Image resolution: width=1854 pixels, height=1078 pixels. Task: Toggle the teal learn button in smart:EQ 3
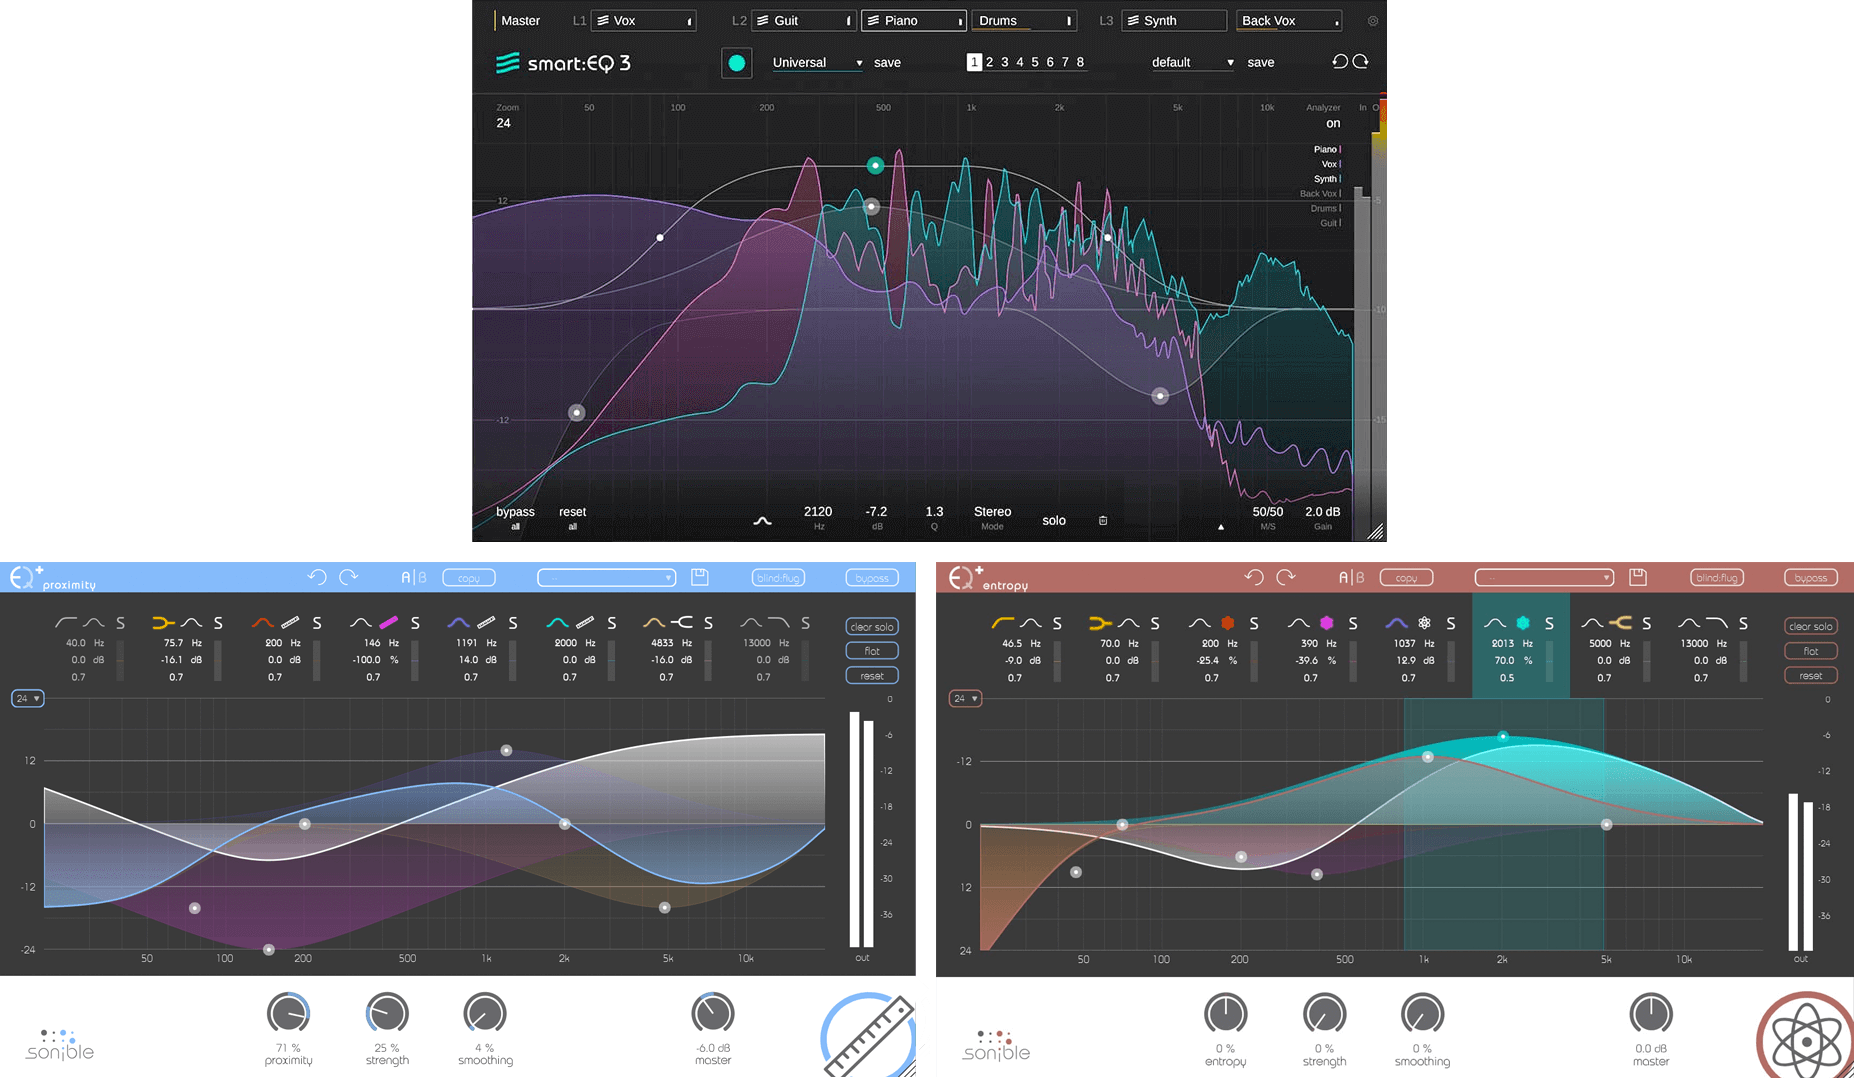[736, 63]
